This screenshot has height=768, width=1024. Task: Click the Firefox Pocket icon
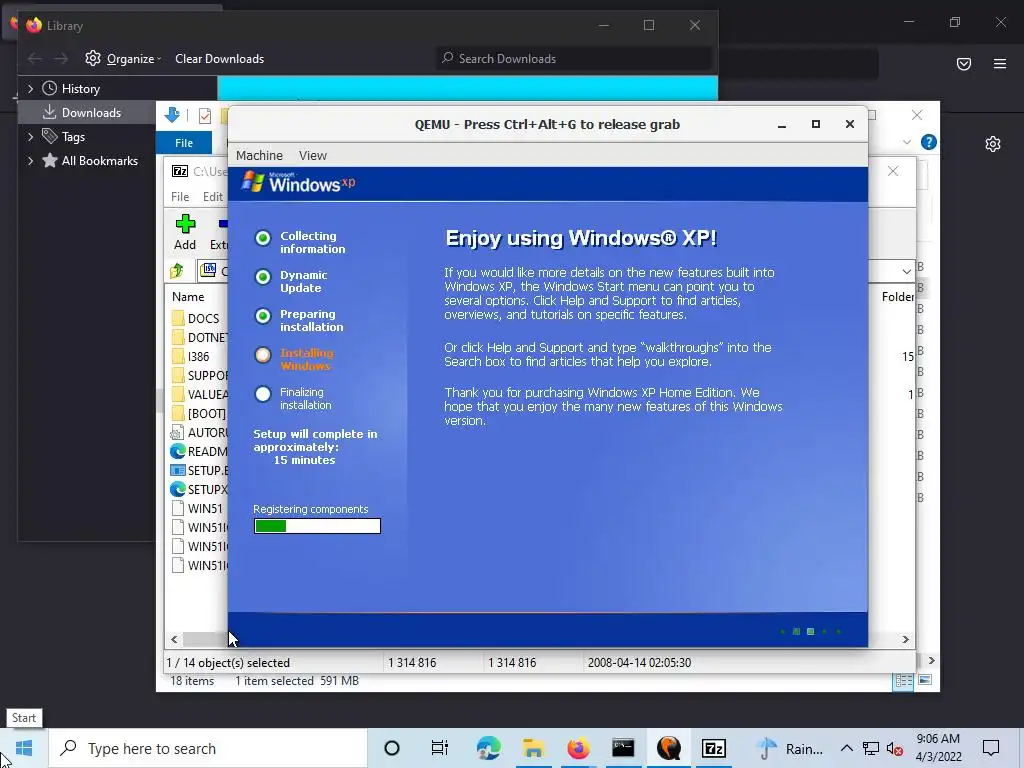pyautogui.click(x=963, y=63)
